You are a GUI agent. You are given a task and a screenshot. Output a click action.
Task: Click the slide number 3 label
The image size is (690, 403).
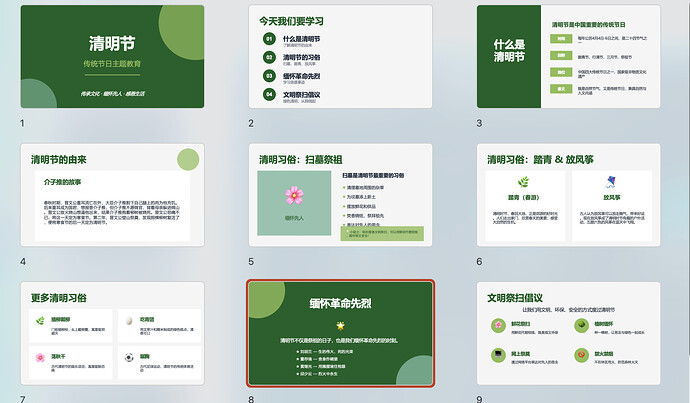(x=479, y=123)
